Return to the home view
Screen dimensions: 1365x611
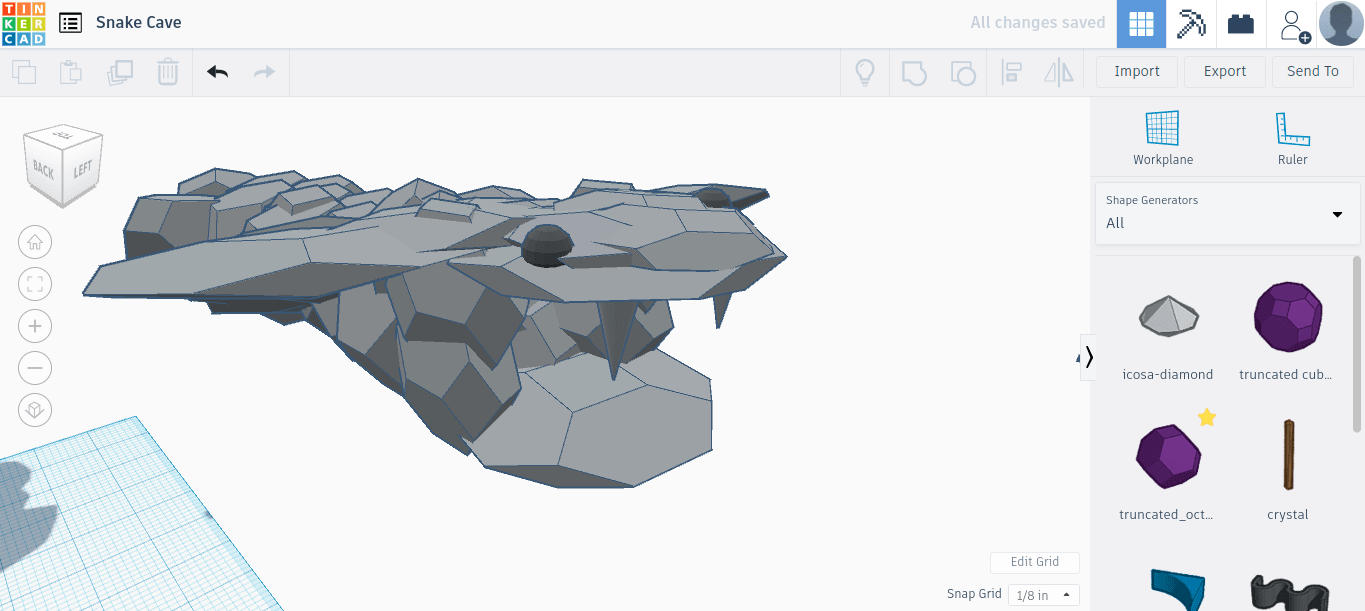pos(35,242)
